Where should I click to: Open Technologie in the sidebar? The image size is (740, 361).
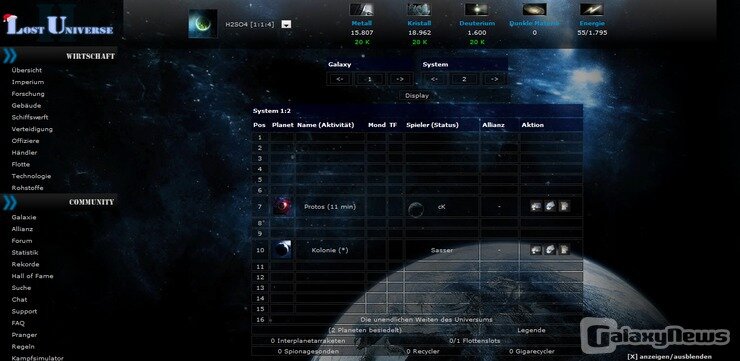click(31, 176)
